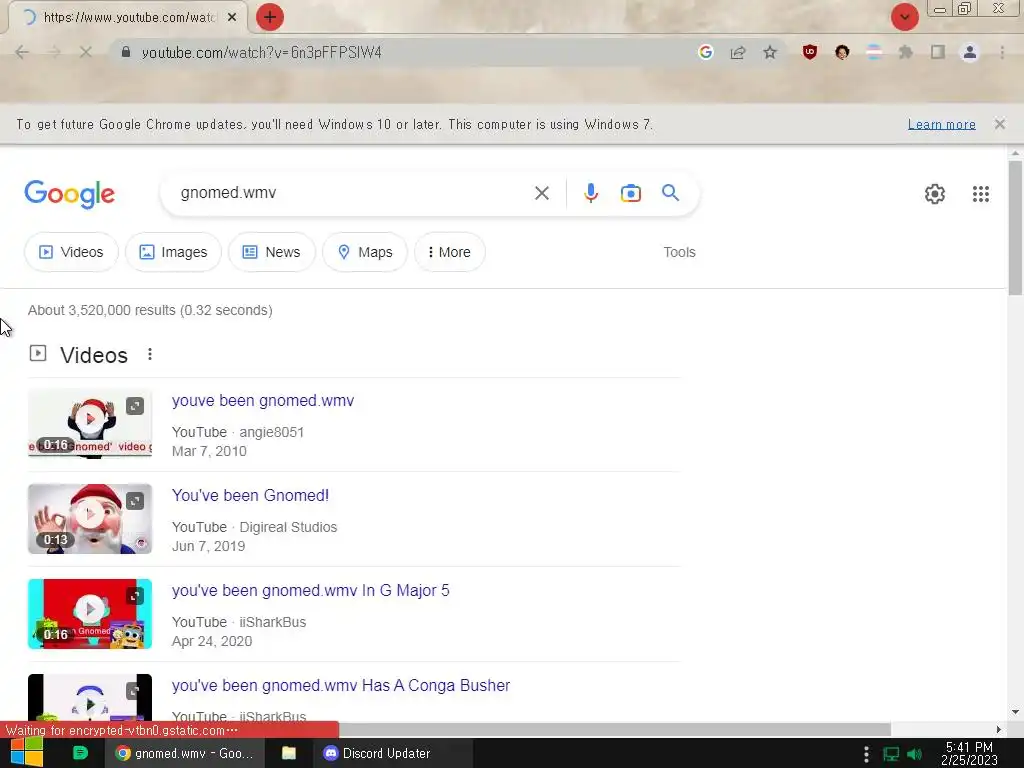
Task: Toggle the browser side panel
Action: point(938,52)
